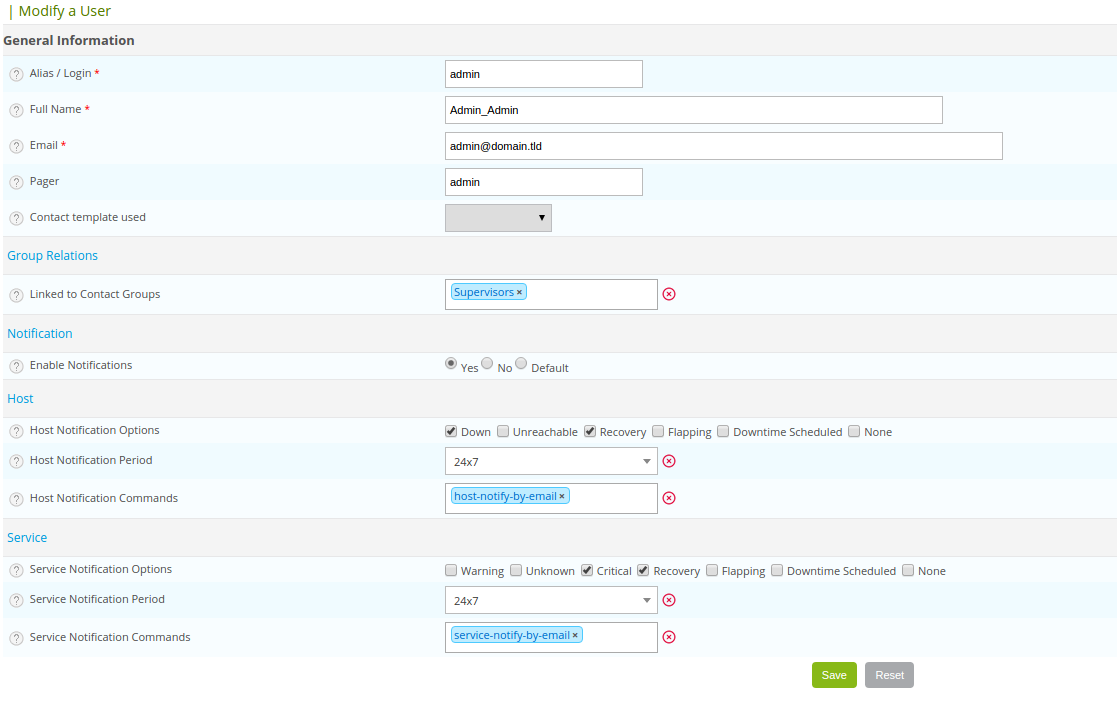The image size is (1117, 705).
Task: Clear Host Notification Commands with red X
Action: click(669, 498)
